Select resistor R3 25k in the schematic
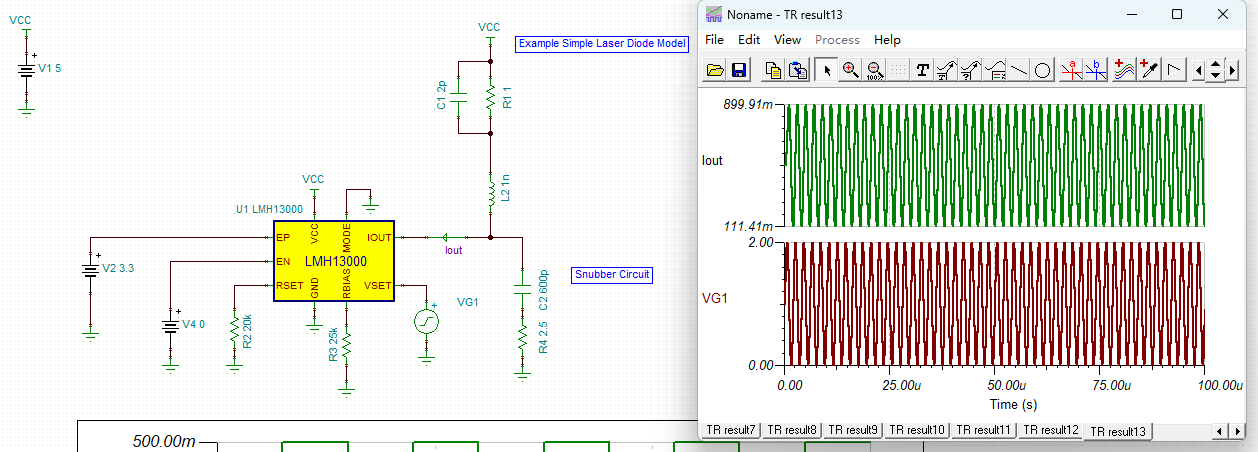This screenshot has width=1258, height=452. tap(347, 346)
